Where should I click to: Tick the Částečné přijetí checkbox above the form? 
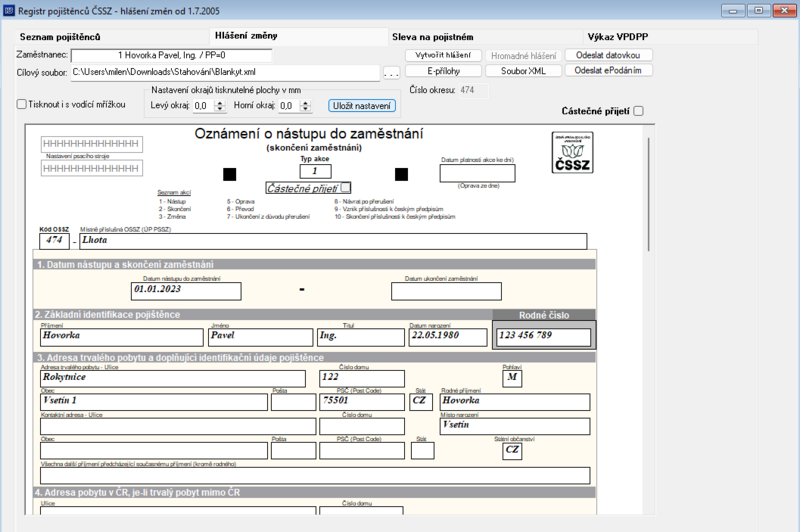click(x=638, y=111)
